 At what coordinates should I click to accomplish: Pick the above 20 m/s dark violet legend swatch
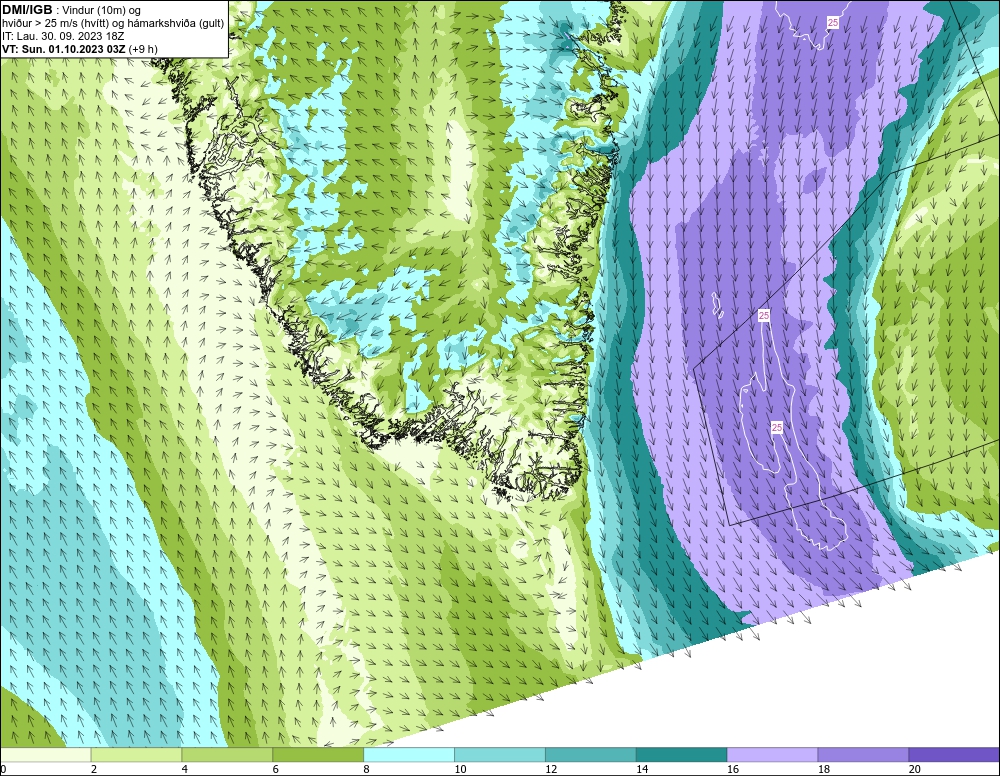[x=955, y=755]
